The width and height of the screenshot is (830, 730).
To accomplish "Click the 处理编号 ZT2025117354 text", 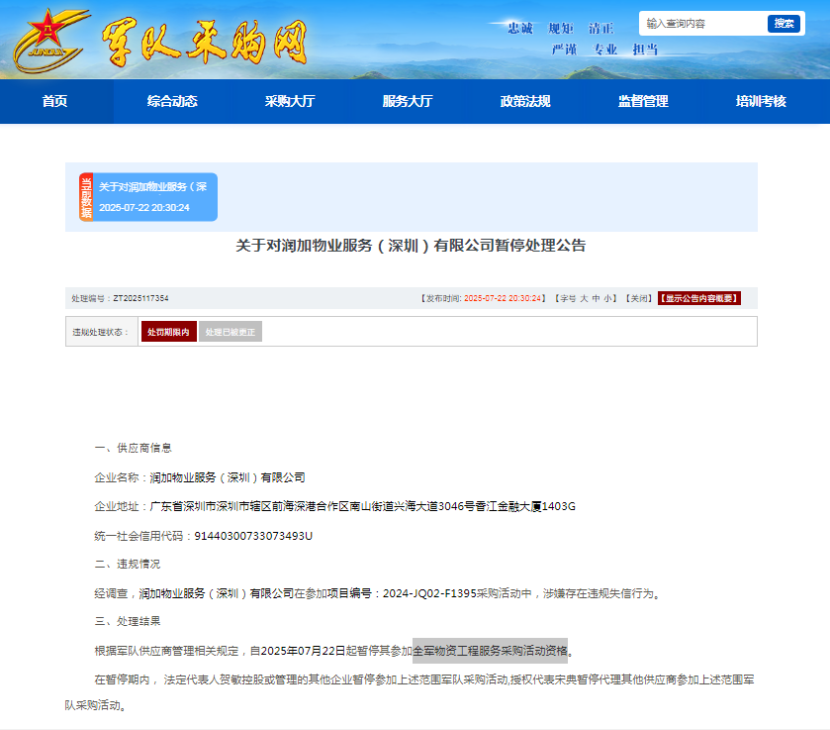I will [120, 299].
